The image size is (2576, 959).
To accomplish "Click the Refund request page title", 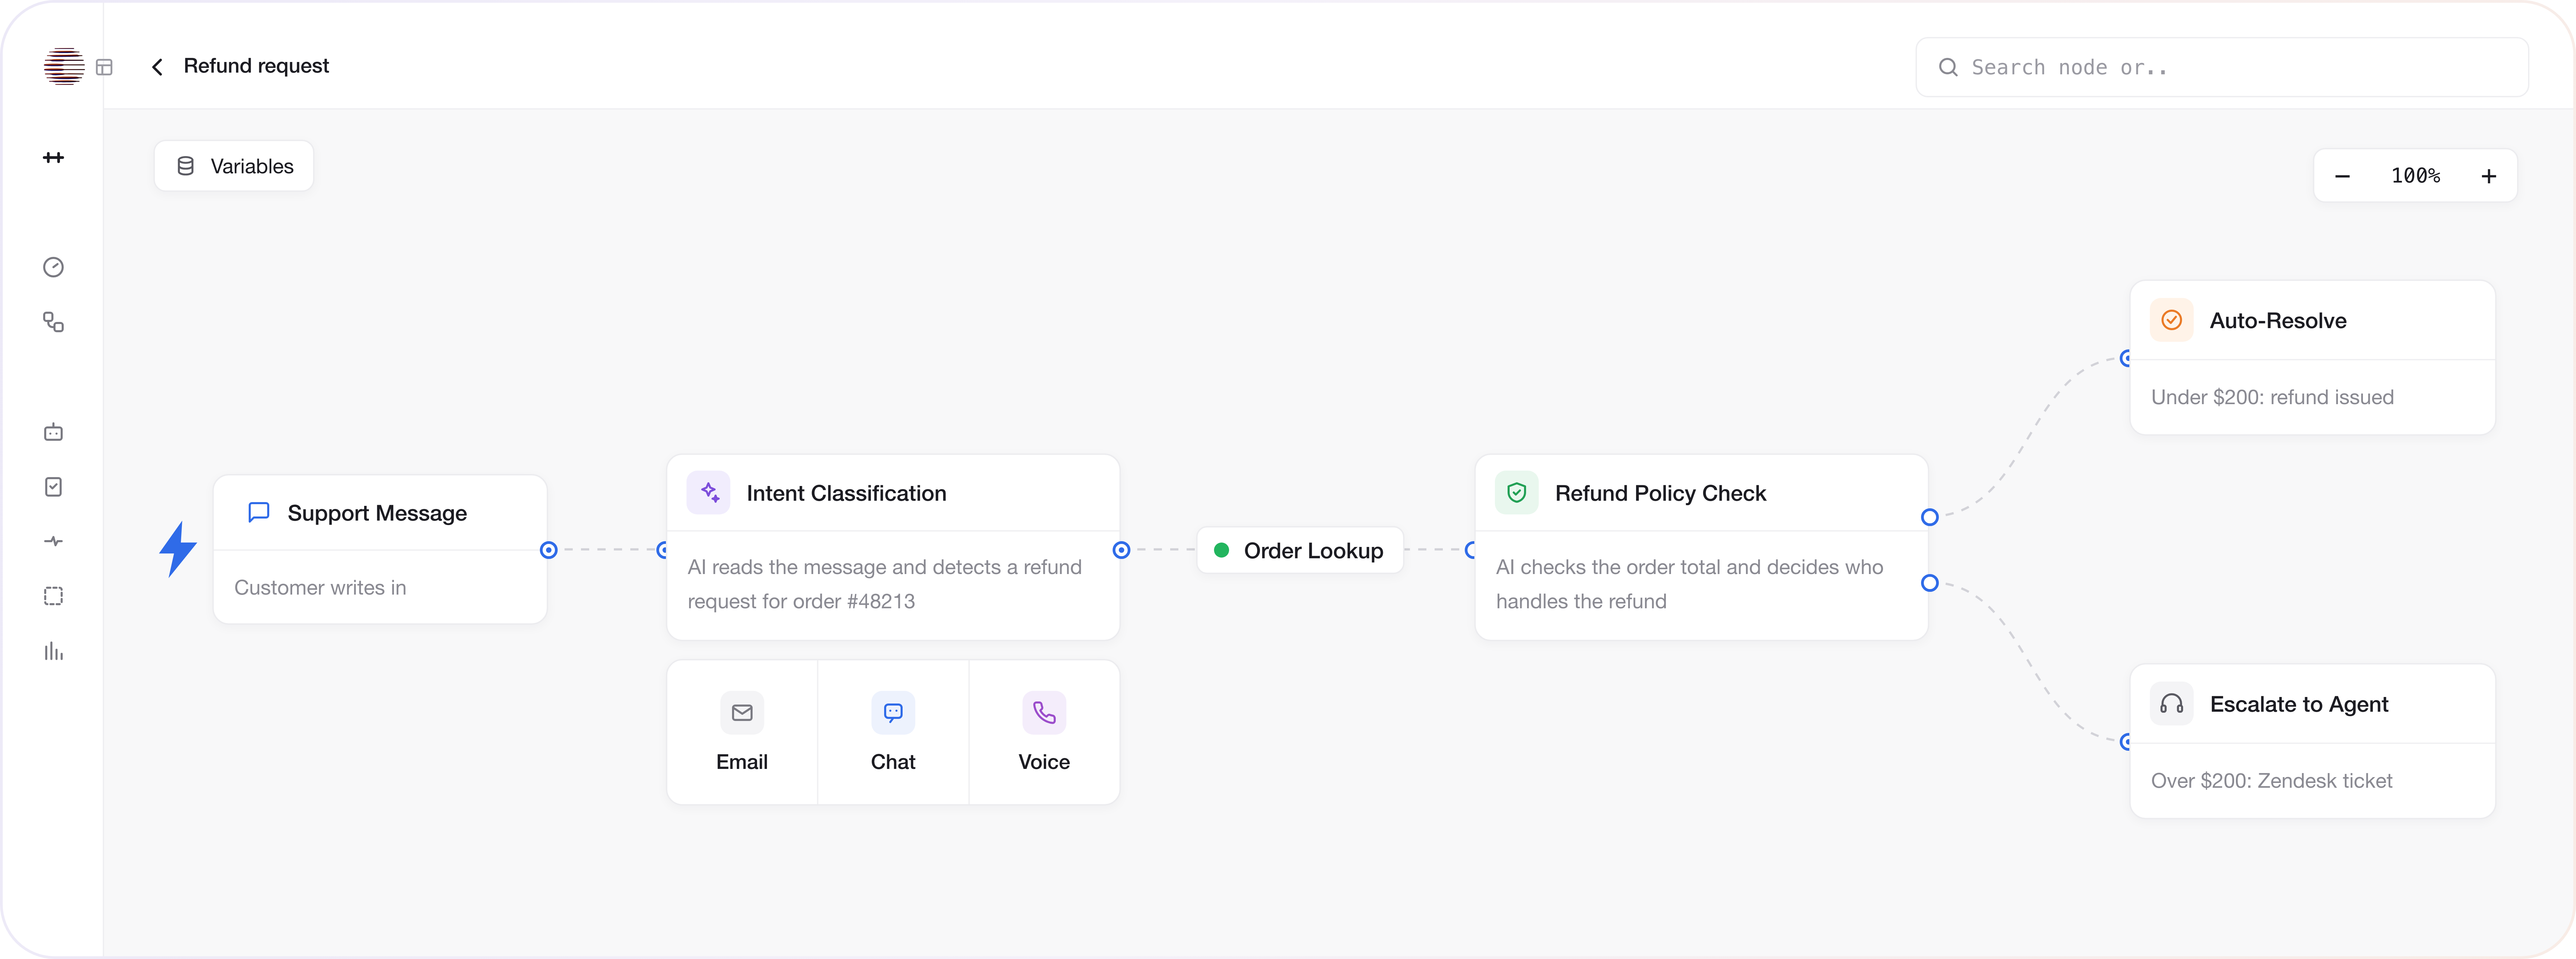I will point(256,66).
